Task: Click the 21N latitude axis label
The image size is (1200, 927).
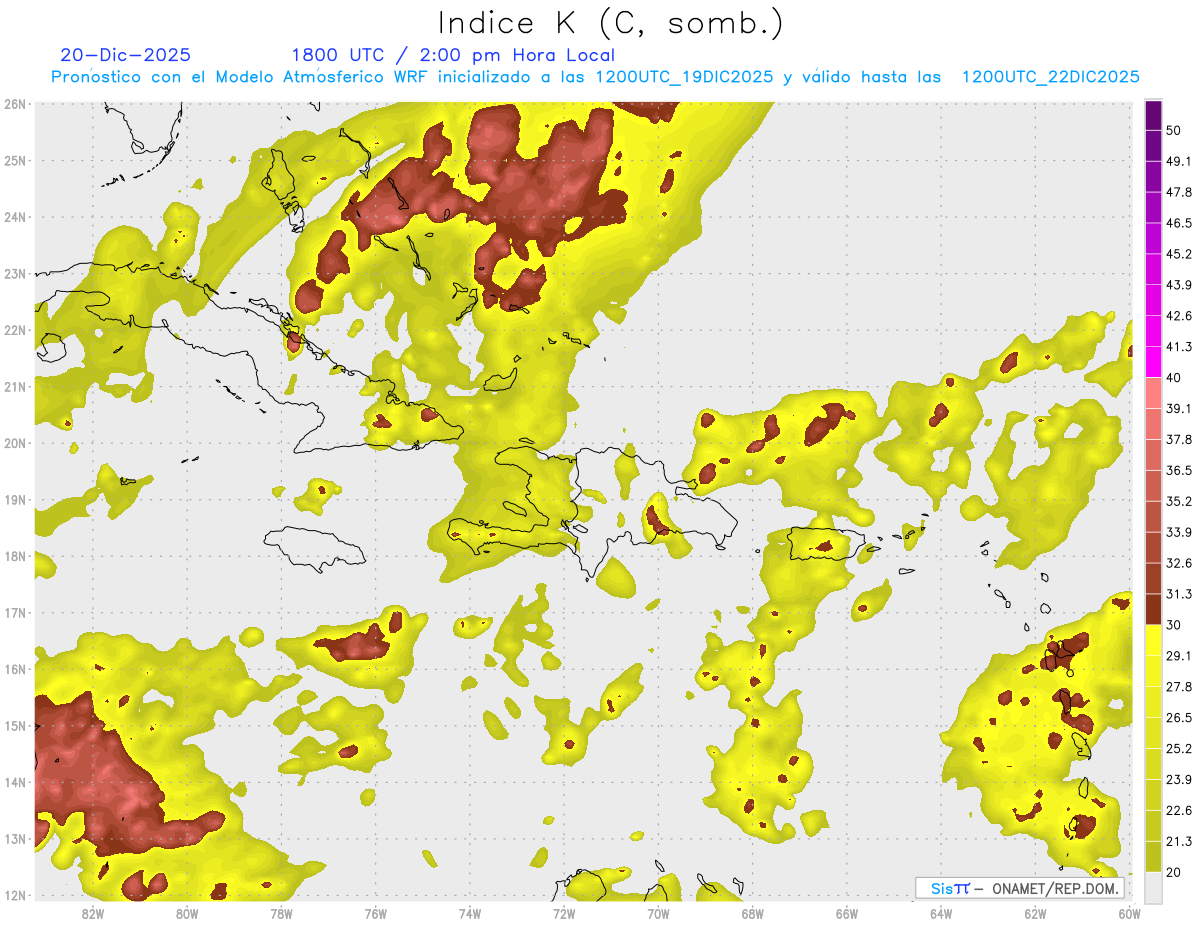Action: pos(15,387)
